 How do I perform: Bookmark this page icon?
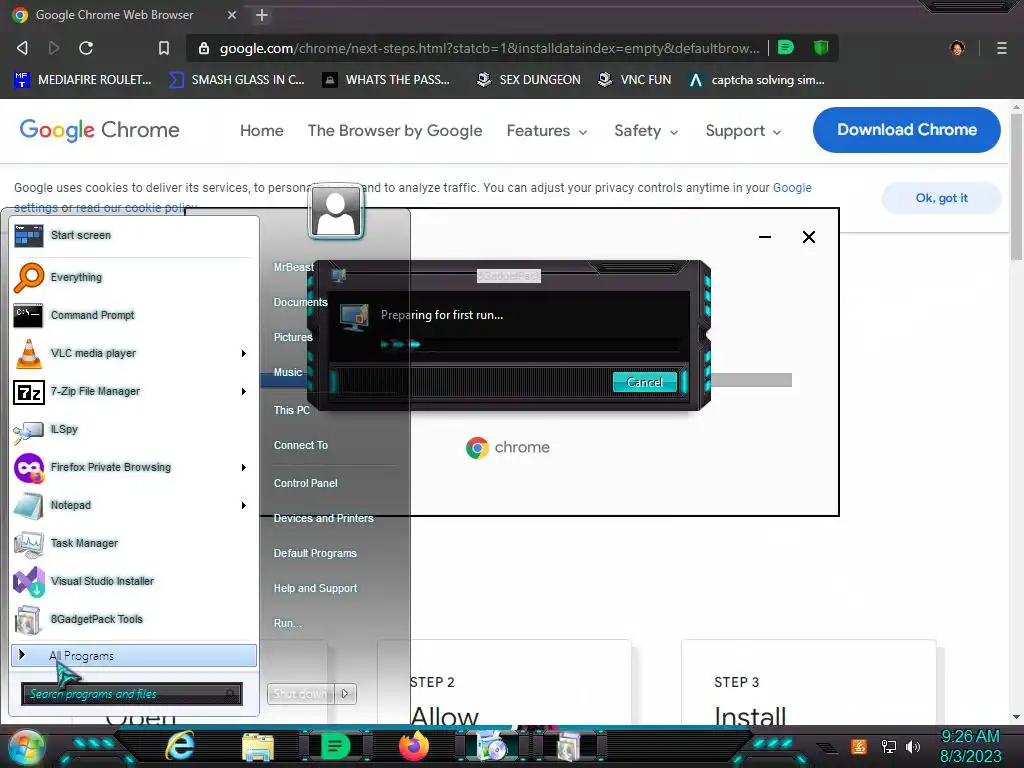point(164,48)
